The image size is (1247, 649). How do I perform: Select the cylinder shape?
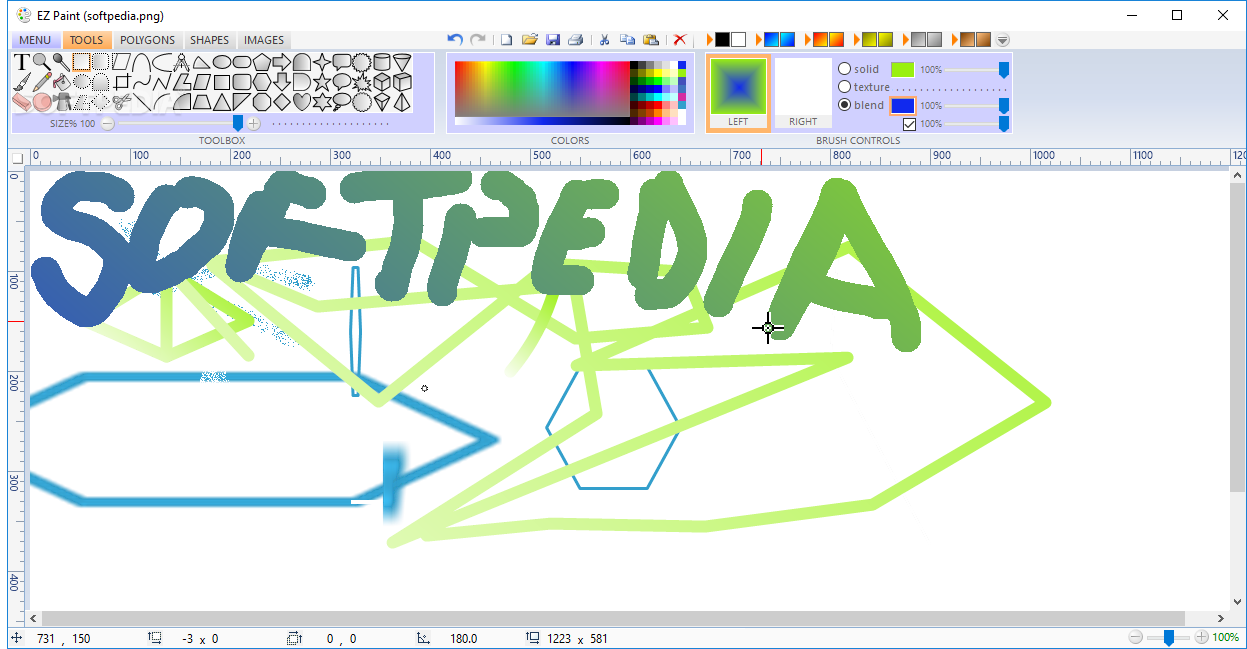[382, 62]
